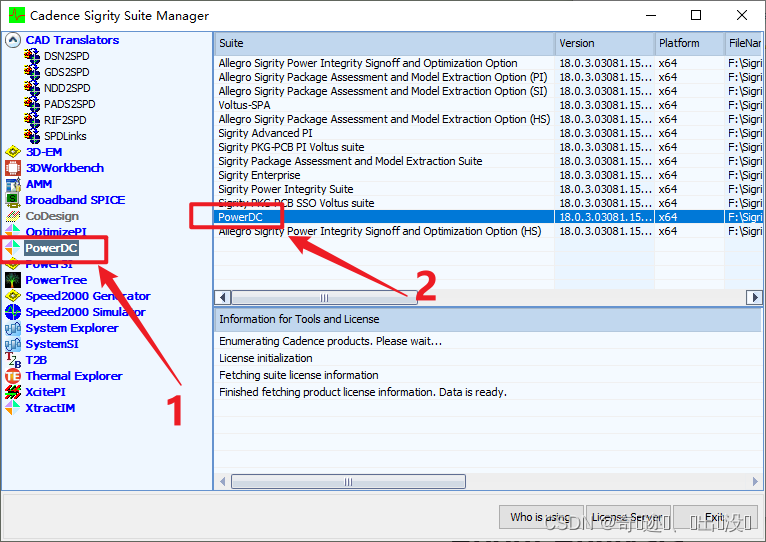Click the Speed2000 Simulator icon
Screen dimensions: 766x542
point(13,312)
